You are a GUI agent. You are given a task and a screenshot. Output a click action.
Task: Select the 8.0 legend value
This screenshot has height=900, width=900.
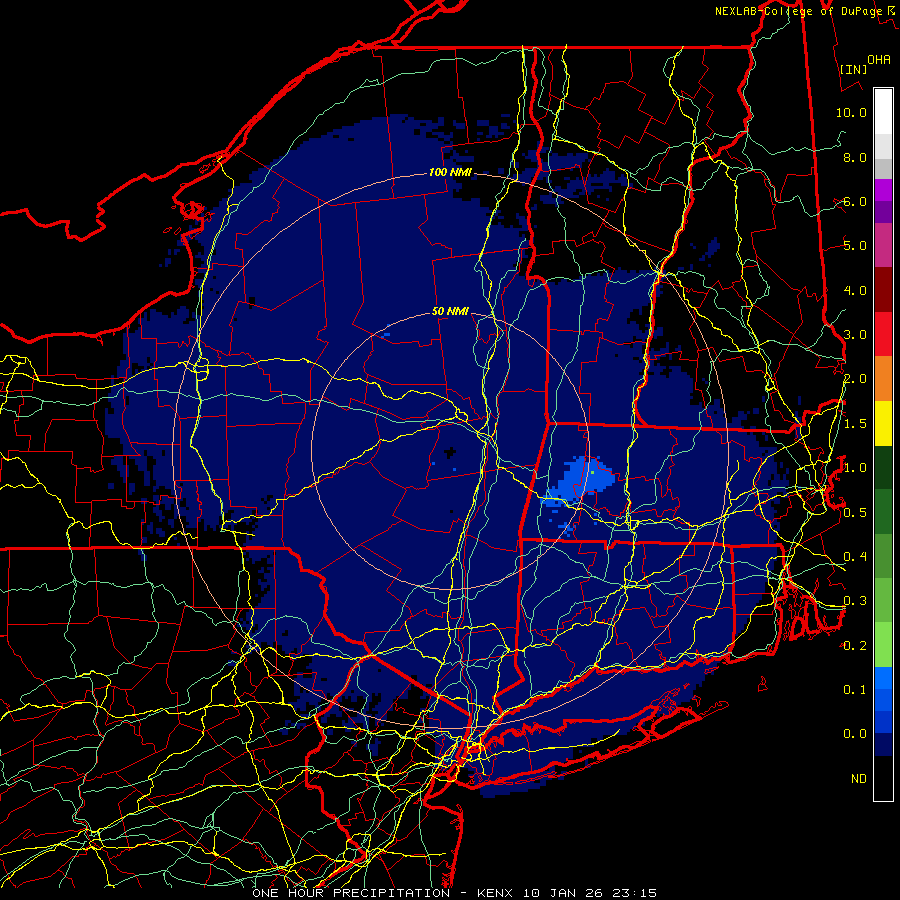[x=855, y=157]
